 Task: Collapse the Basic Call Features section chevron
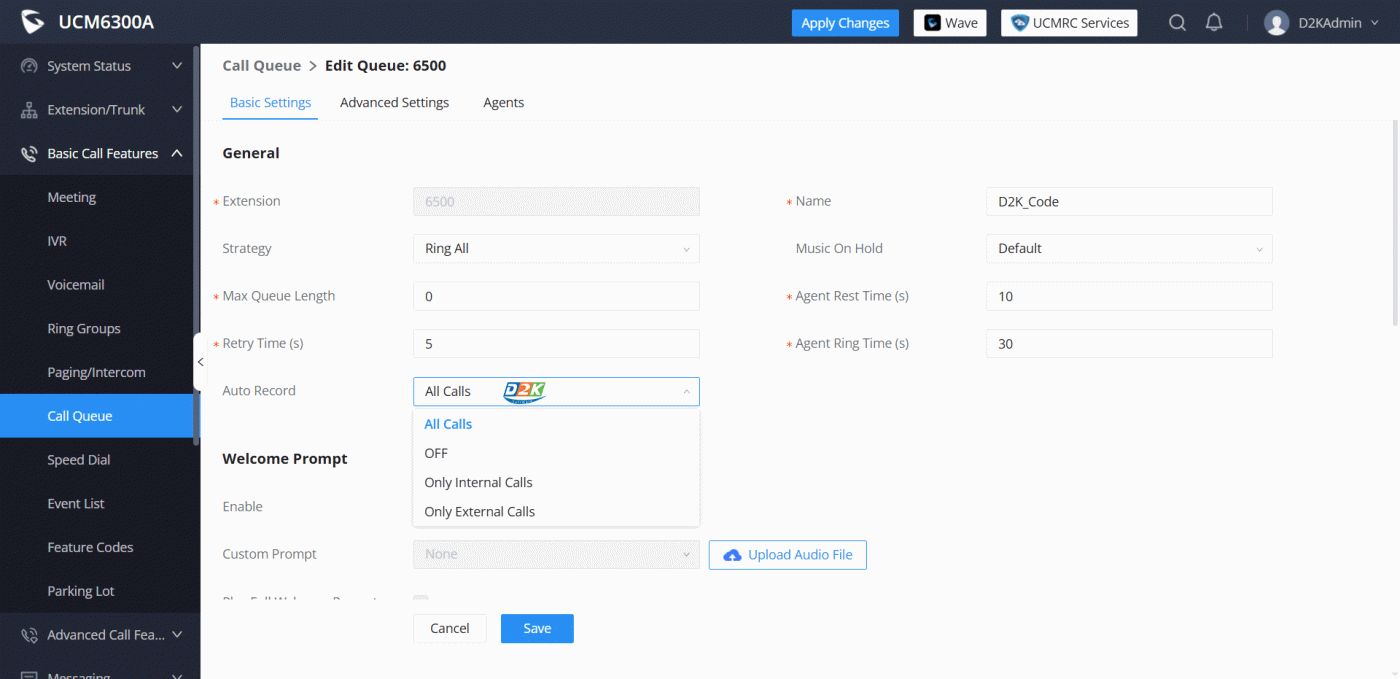click(177, 153)
